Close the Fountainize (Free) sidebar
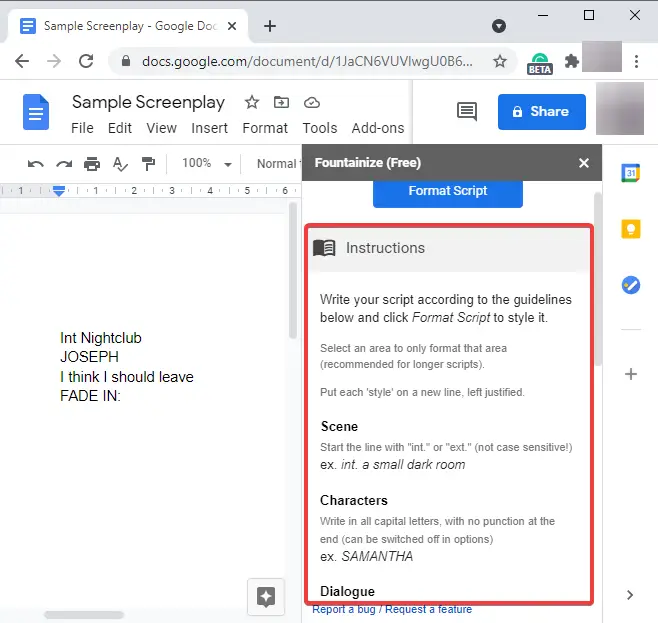The width and height of the screenshot is (658, 623). [x=584, y=163]
